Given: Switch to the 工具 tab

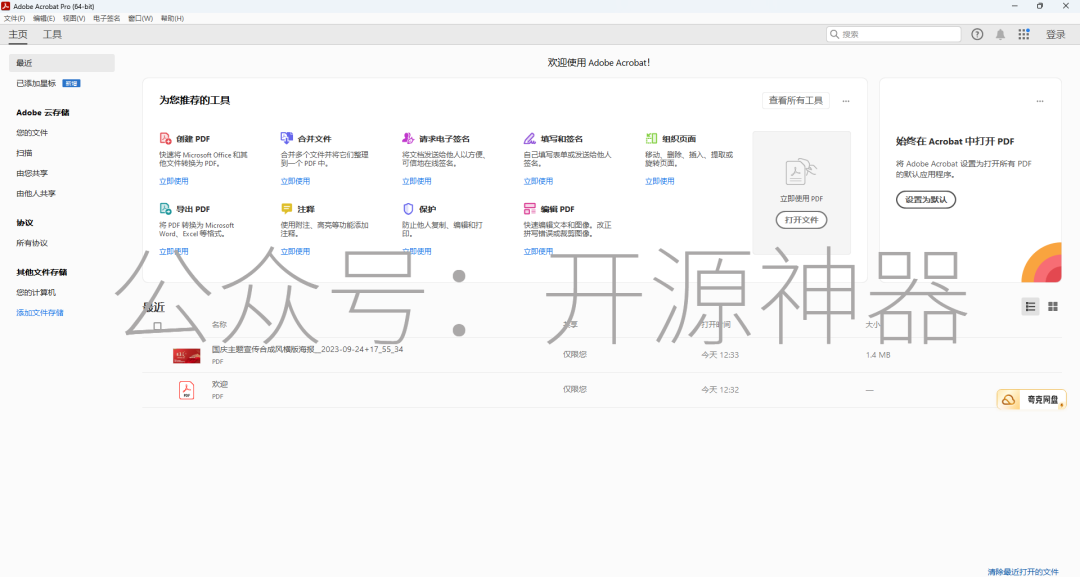Looking at the screenshot, I should point(52,34).
